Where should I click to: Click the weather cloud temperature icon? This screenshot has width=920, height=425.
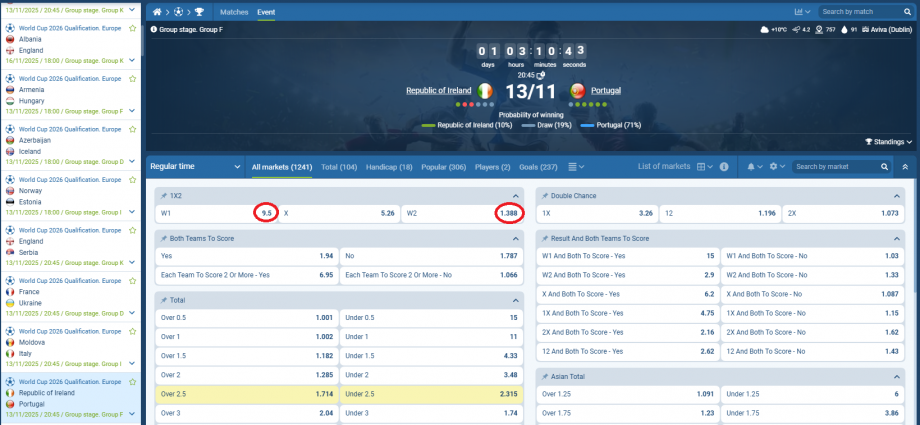pos(765,29)
